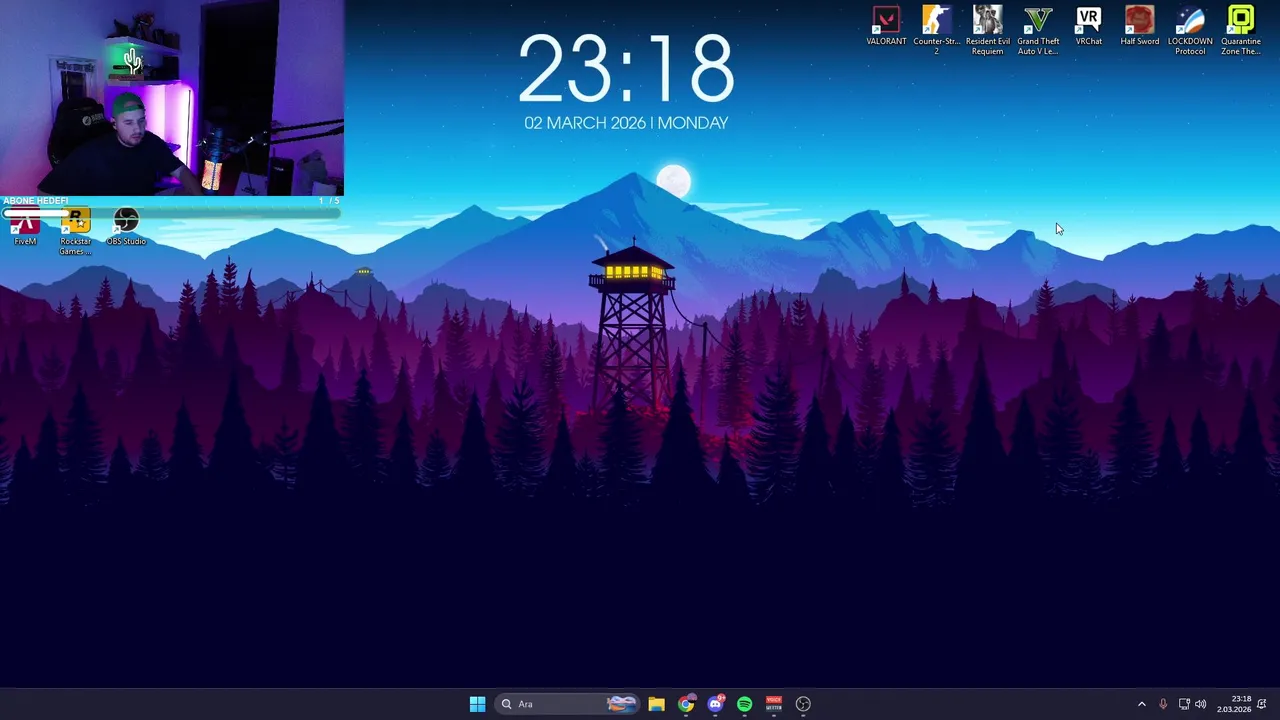Open the Voicemeeter app on taskbar
1280x720 pixels.
pyautogui.click(x=773, y=704)
